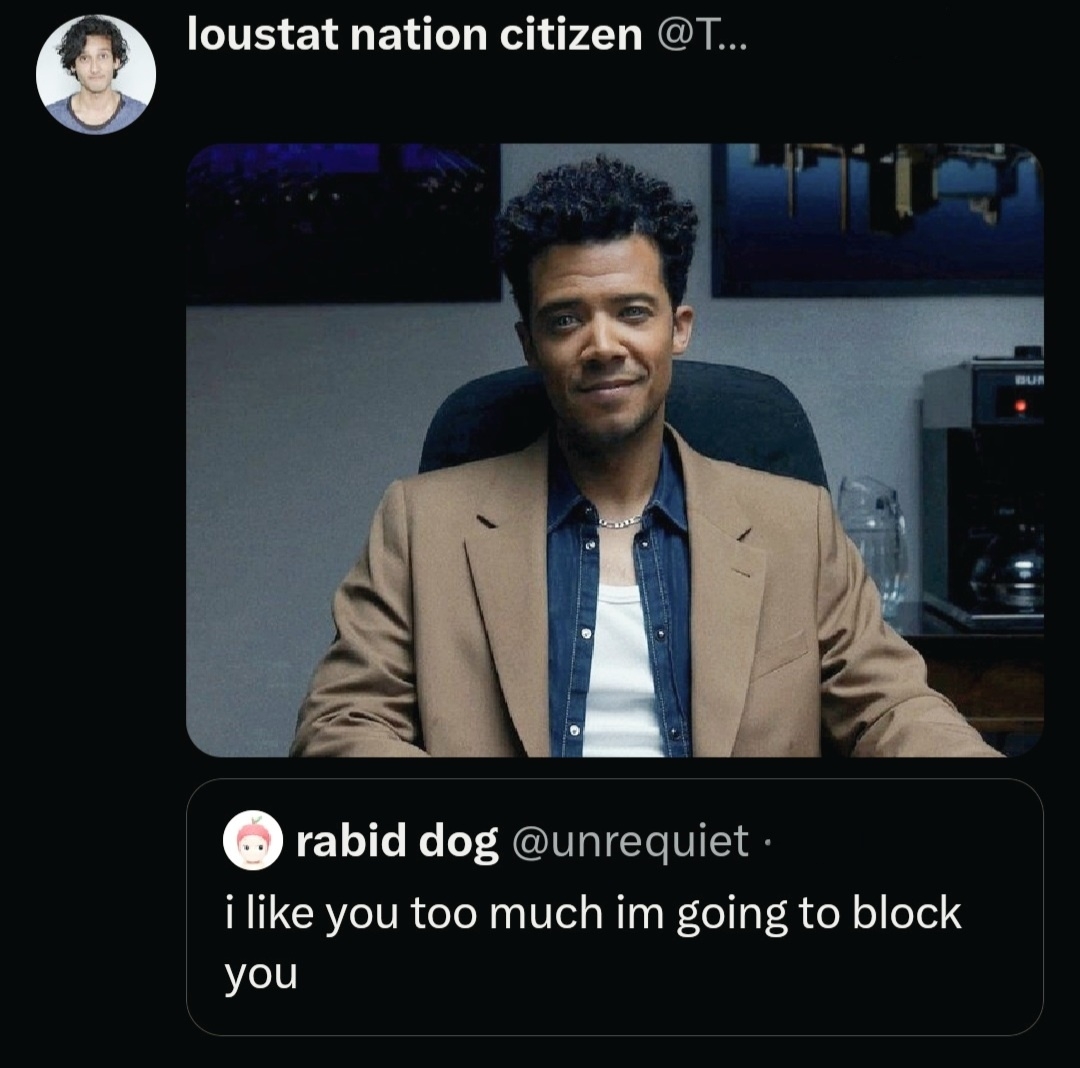Open the tweet author's profile avatar
This screenshot has width=1080, height=1068.
click(96, 74)
